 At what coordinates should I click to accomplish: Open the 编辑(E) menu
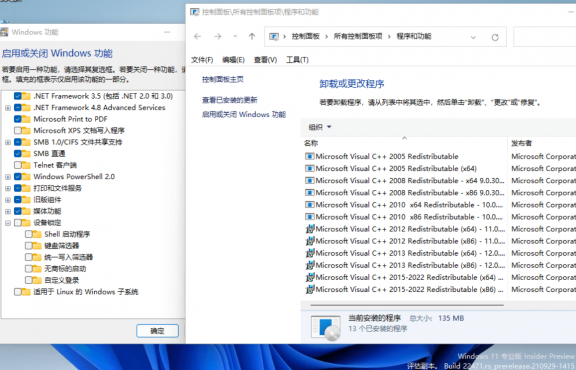tap(233, 60)
